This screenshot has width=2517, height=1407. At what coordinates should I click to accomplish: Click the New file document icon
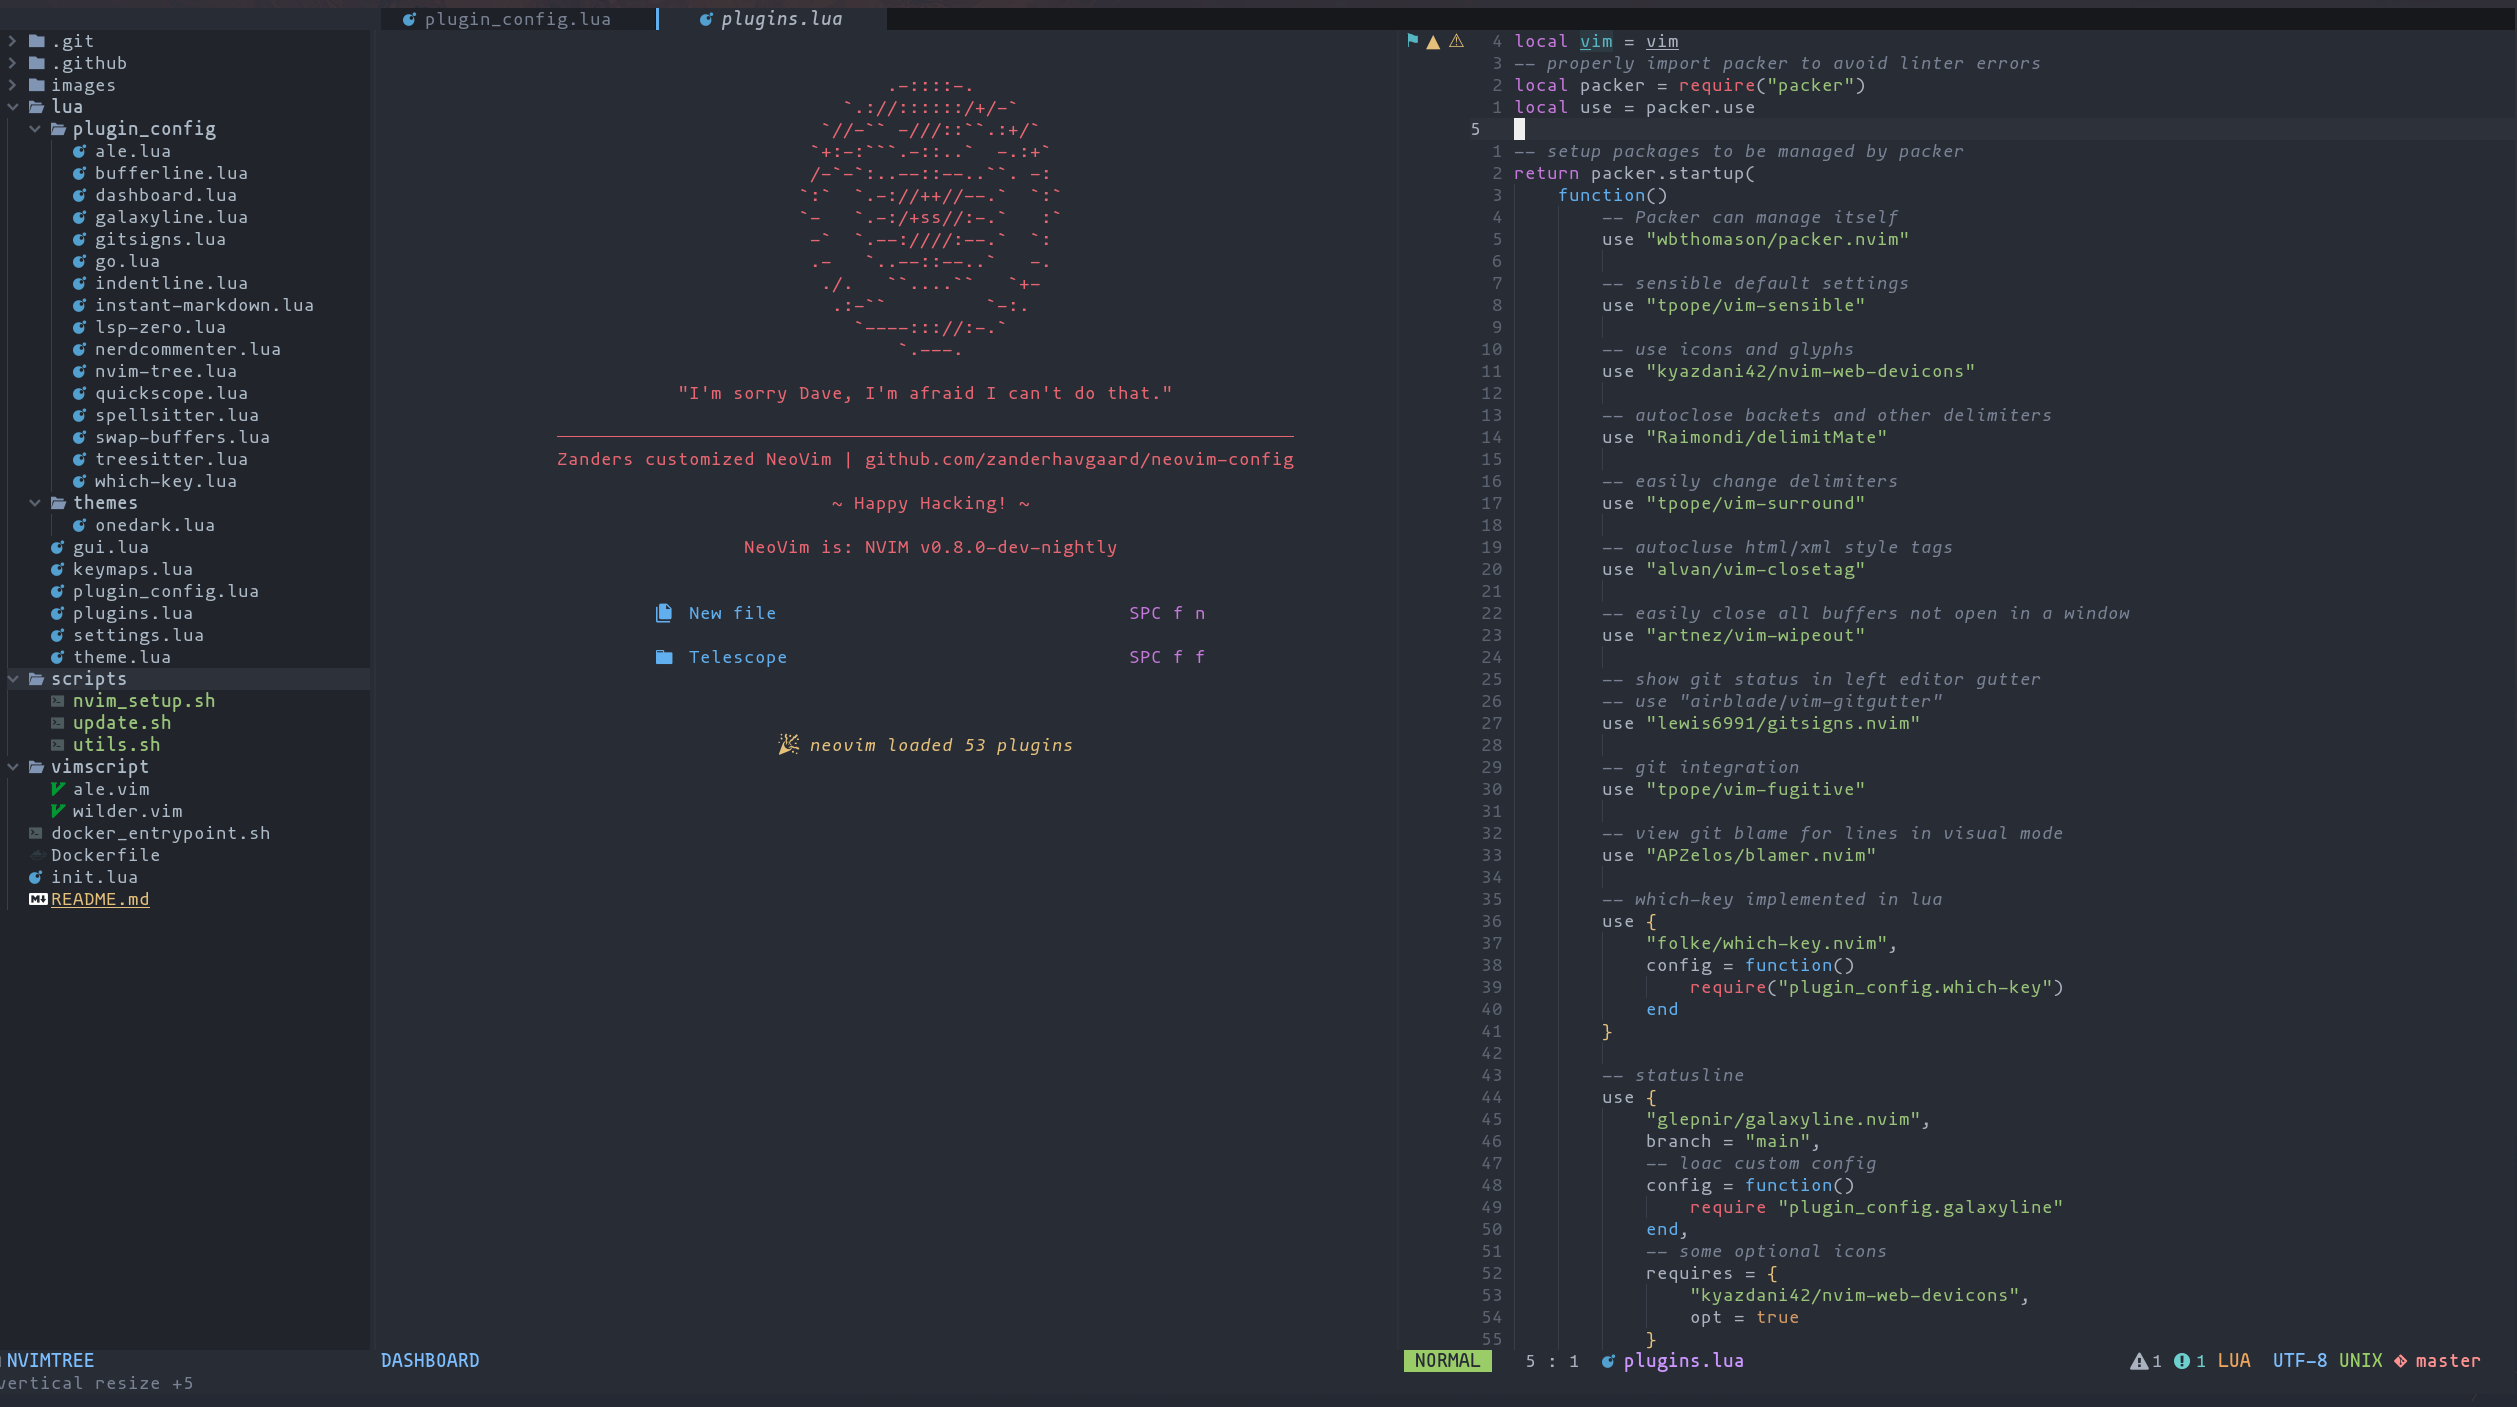coord(663,613)
